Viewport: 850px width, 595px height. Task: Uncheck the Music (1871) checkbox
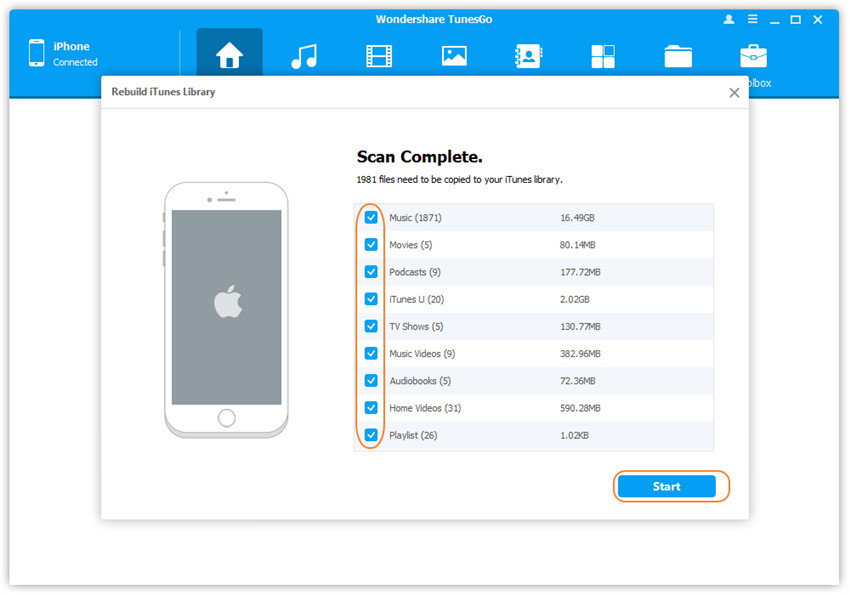[371, 217]
